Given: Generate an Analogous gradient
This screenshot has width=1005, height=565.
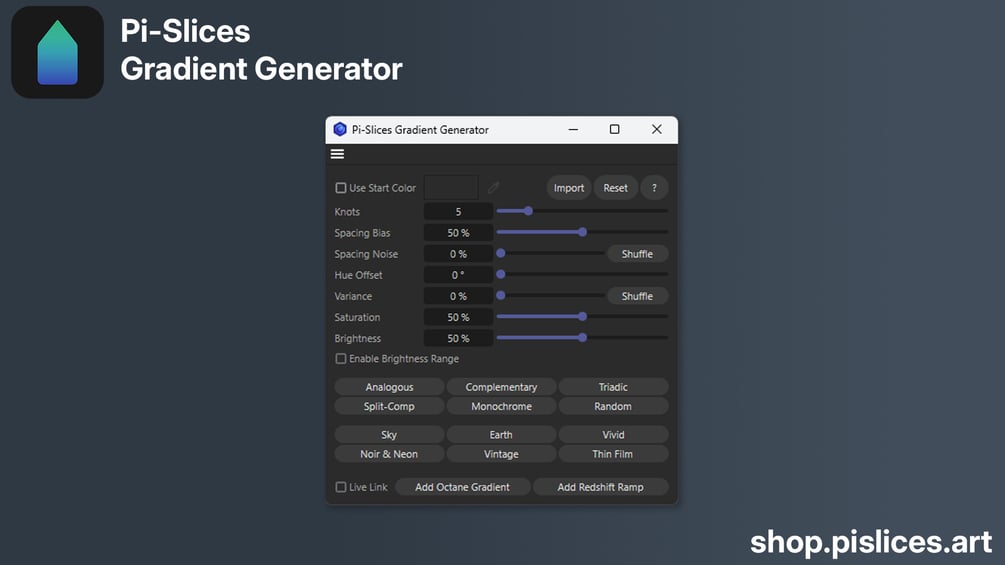Looking at the screenshot, I should [389, 387].
